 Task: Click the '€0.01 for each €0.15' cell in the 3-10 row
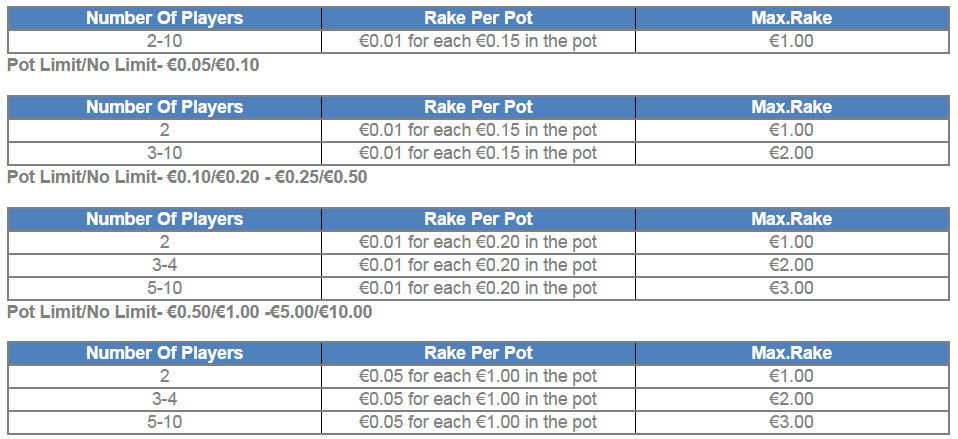click(x=478, y=153)
